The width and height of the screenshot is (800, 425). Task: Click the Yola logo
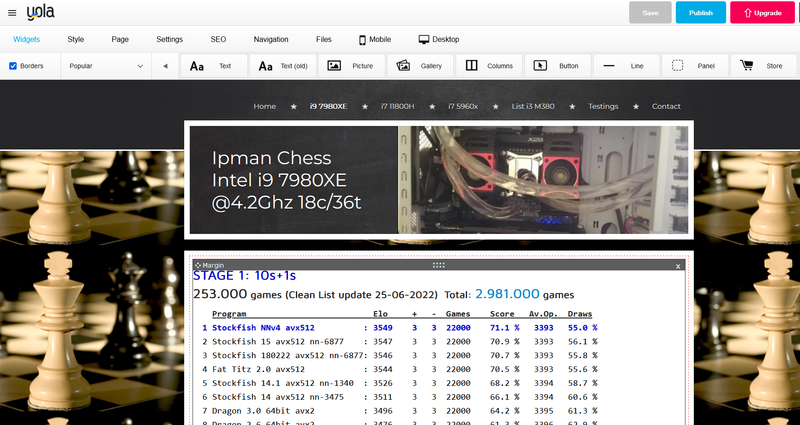coord(41,13)
